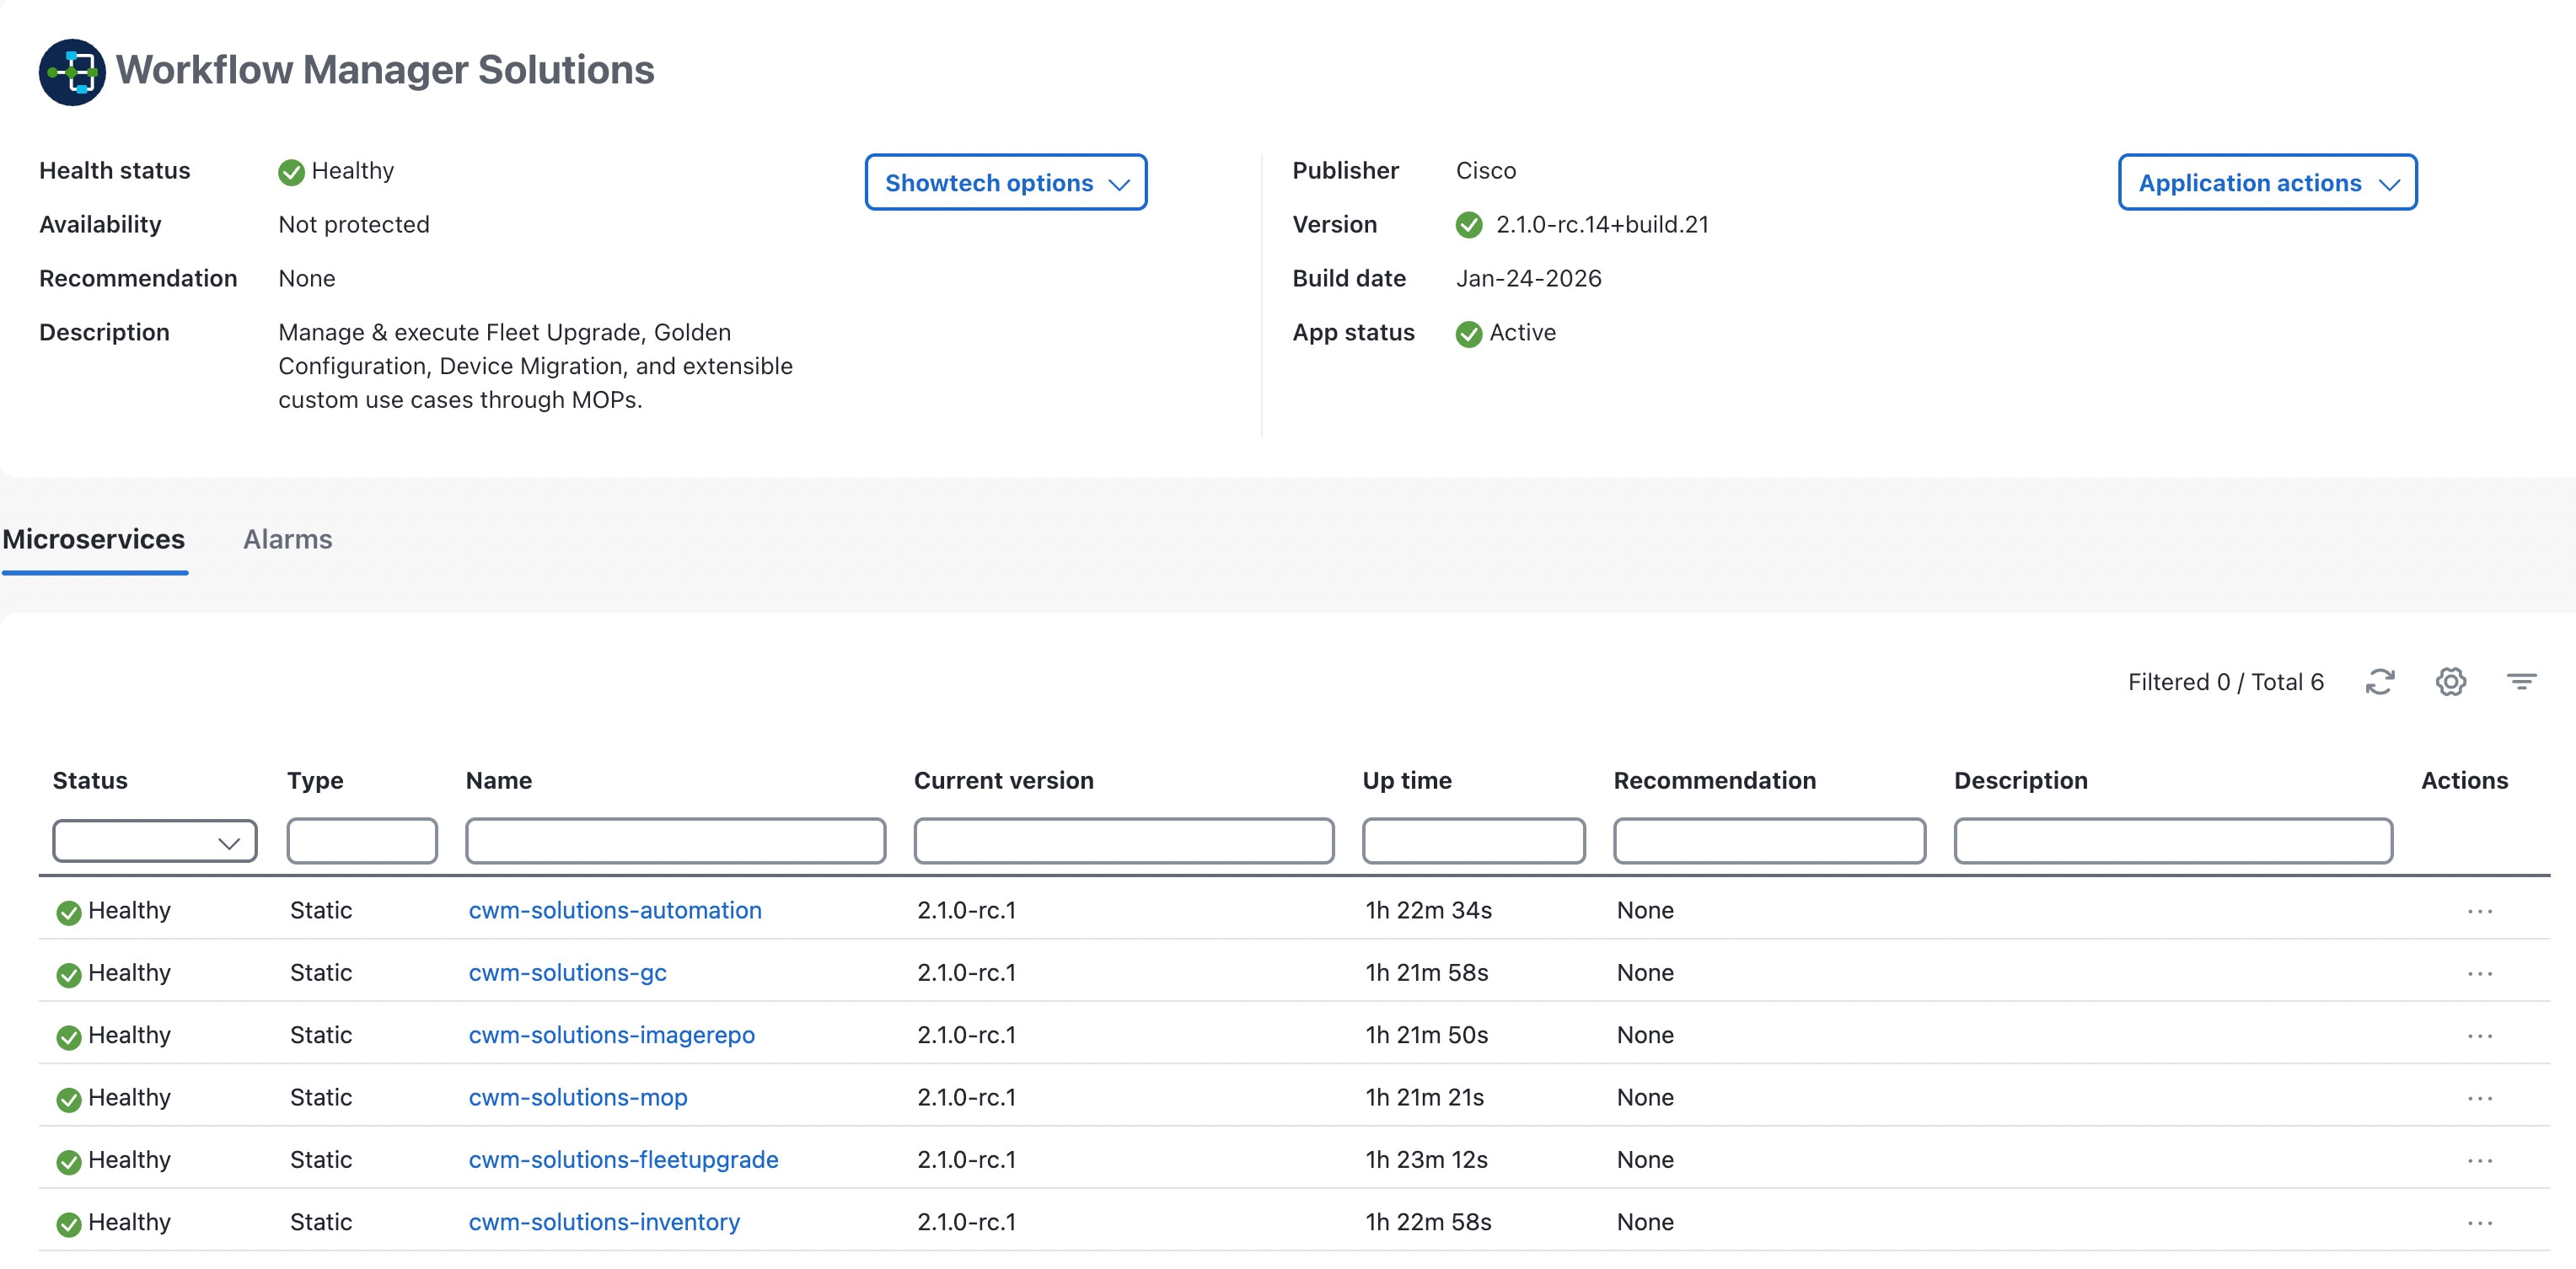
Task: Open the Status column filter dropdown
Action: point(155,841)
